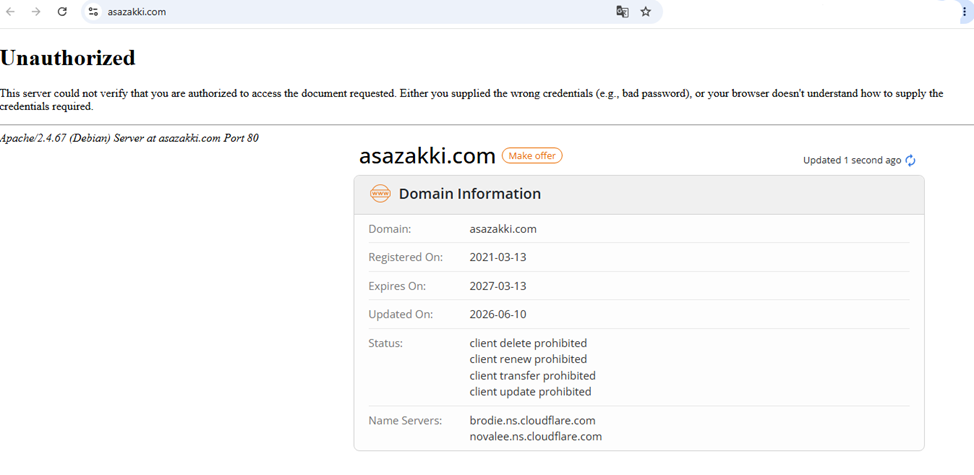Click the Registered On date 2021-03-13
Image resolution: width=974 pixels, height=475 pixels.
tap(498, 257)
